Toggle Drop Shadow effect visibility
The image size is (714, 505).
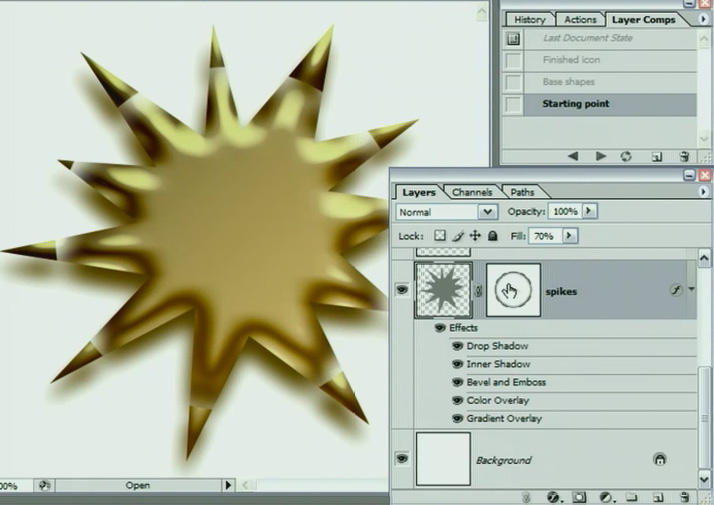[457, 346]
